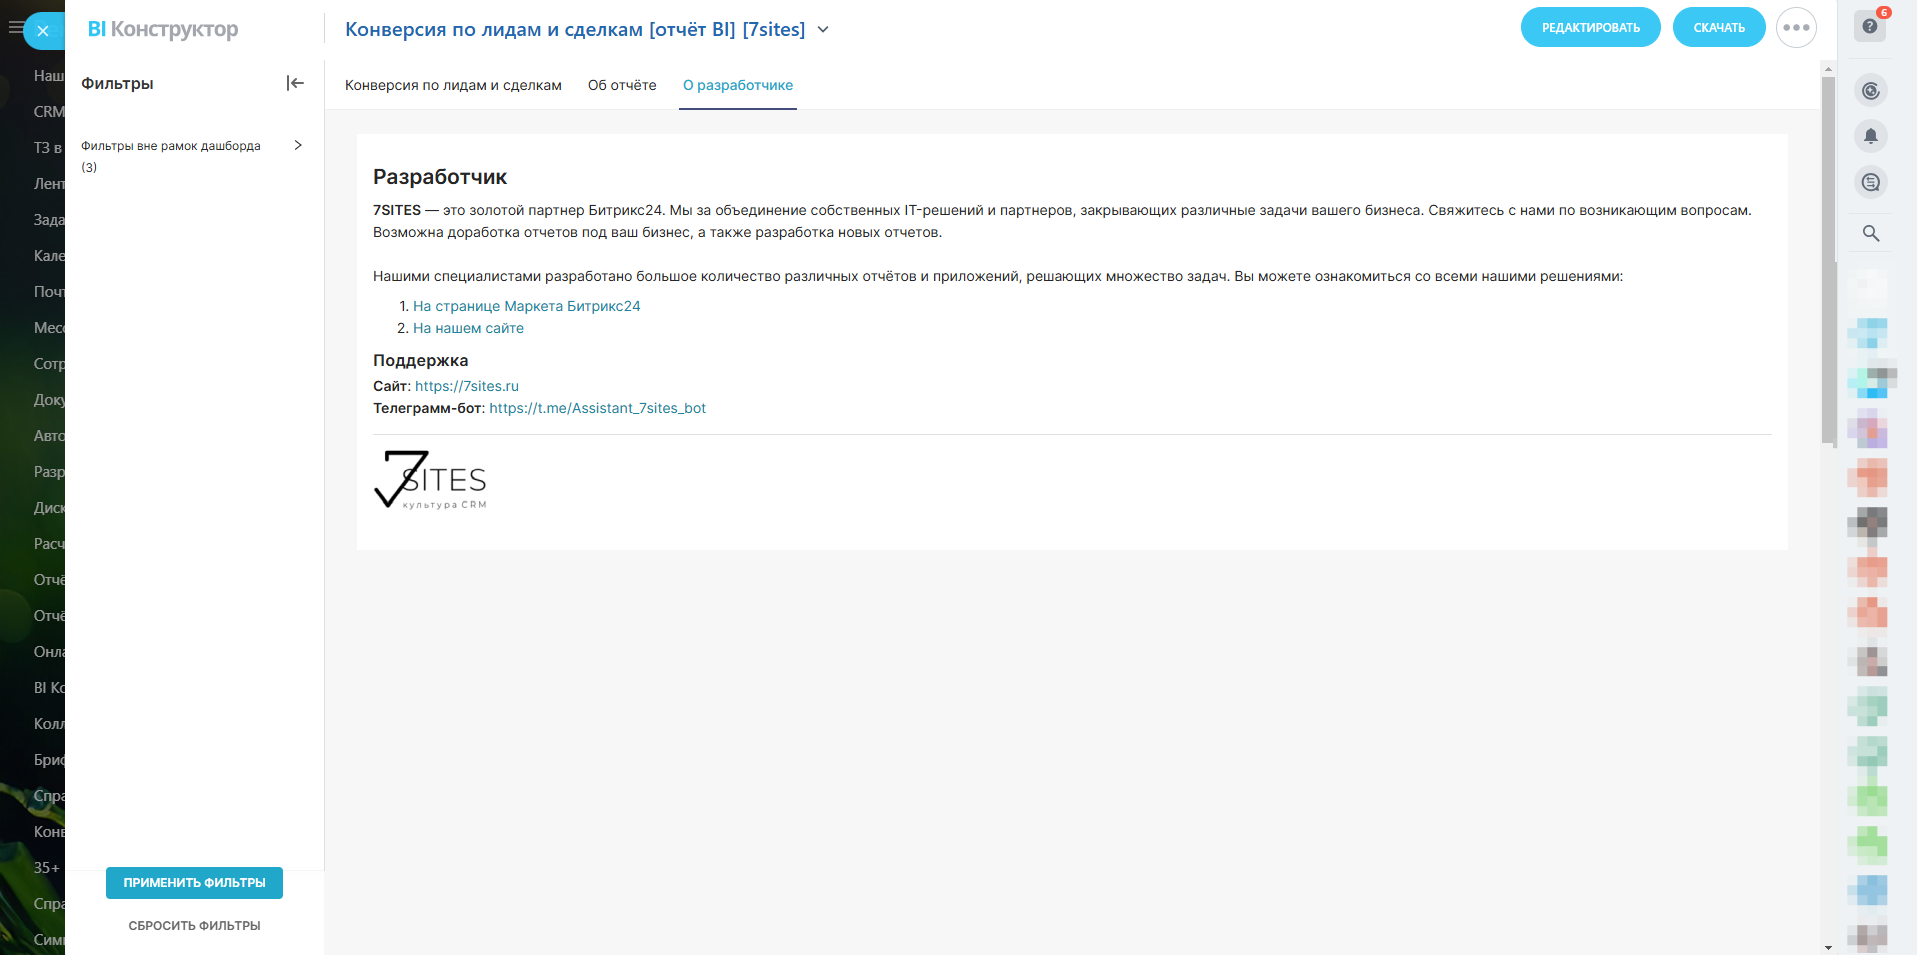Screen dimensions: 1917x955
Task: Click the report title Конверсия по лидам и сделкам
Action: pyautogui.click(x=575, y=30)
